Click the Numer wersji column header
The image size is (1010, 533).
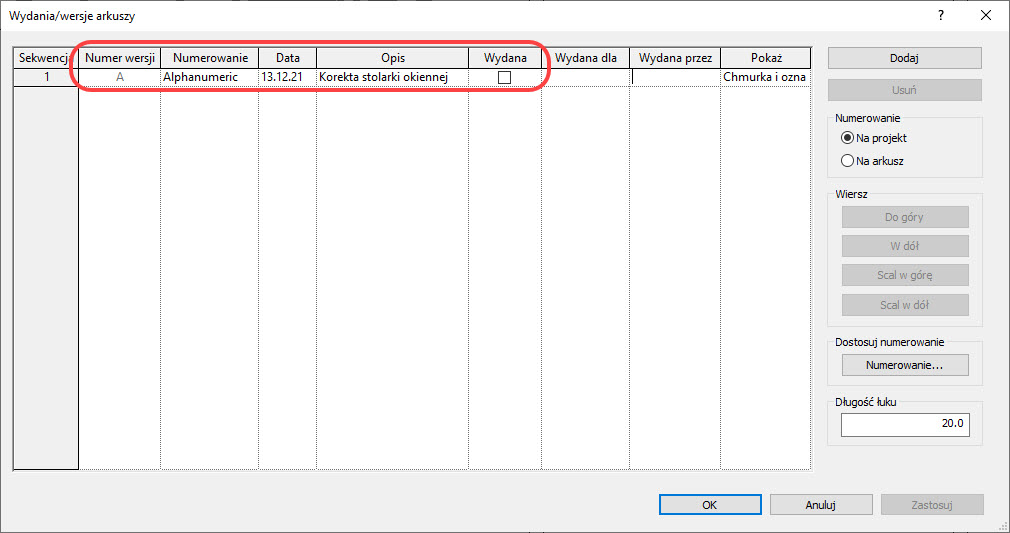[120, 58]
